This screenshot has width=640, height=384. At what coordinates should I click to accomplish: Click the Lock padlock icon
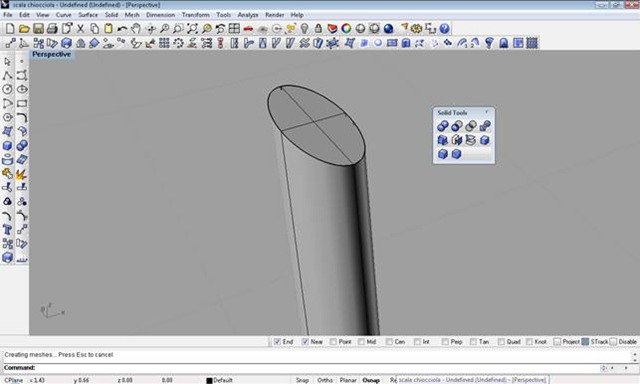point(318,29)
